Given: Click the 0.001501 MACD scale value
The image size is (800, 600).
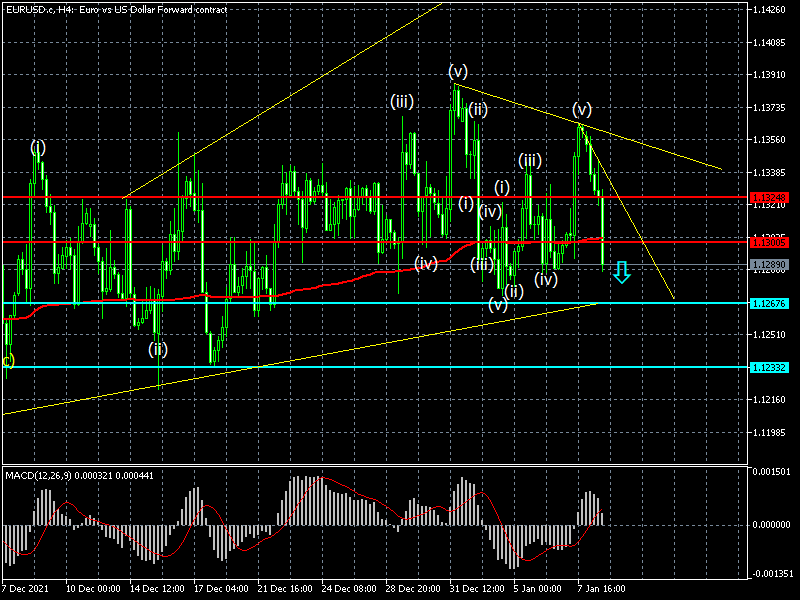Looking at the screenshot, I should pyautogui.click(x=771, y=471).
